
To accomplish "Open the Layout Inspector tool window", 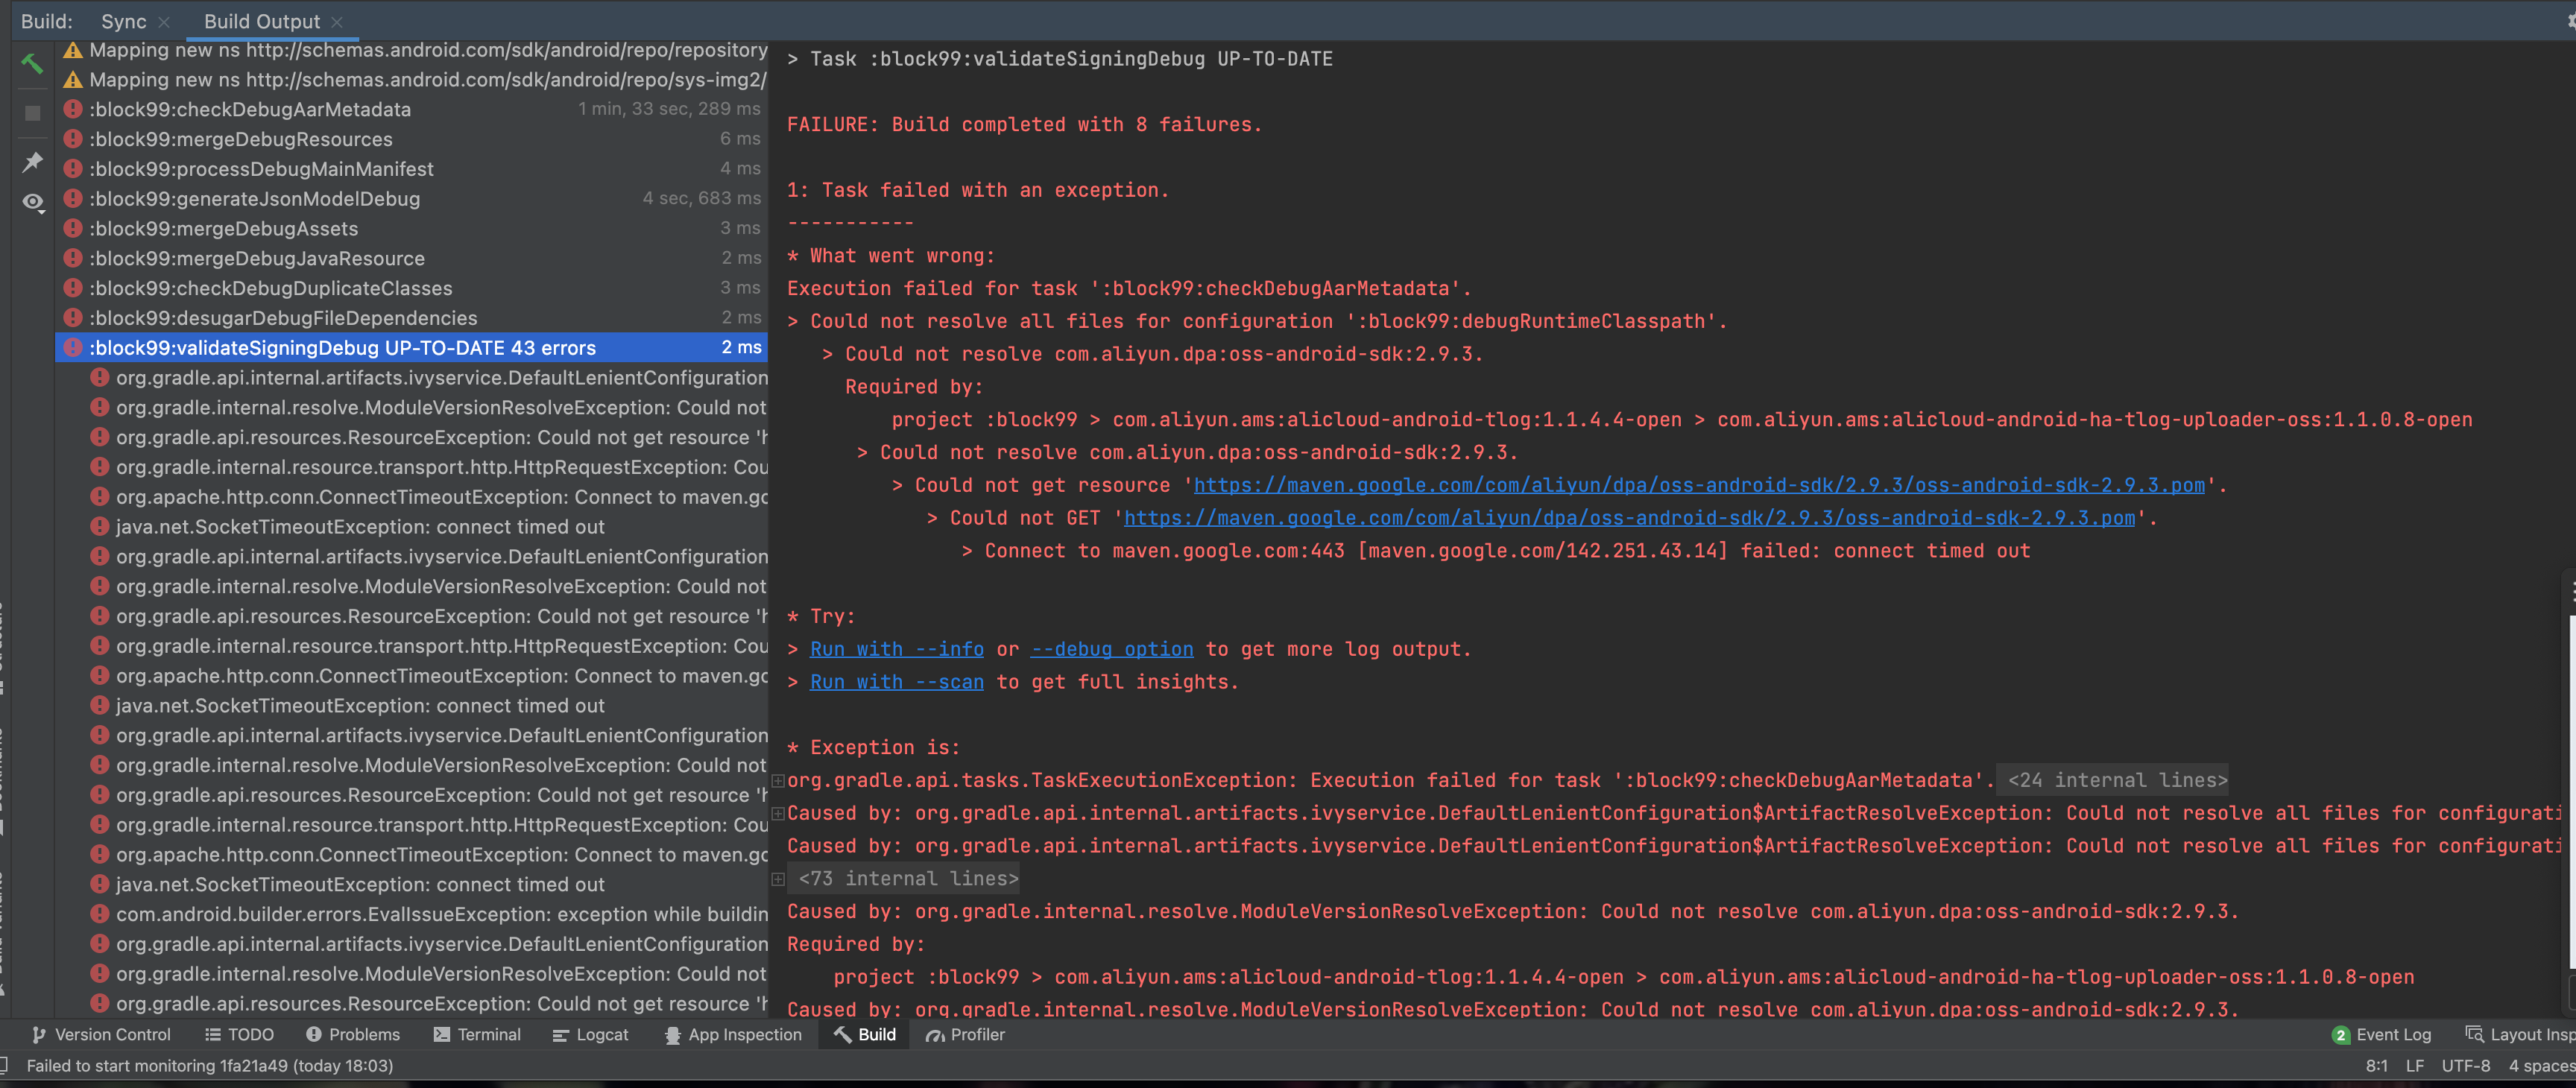I will pos(2520,1034).
